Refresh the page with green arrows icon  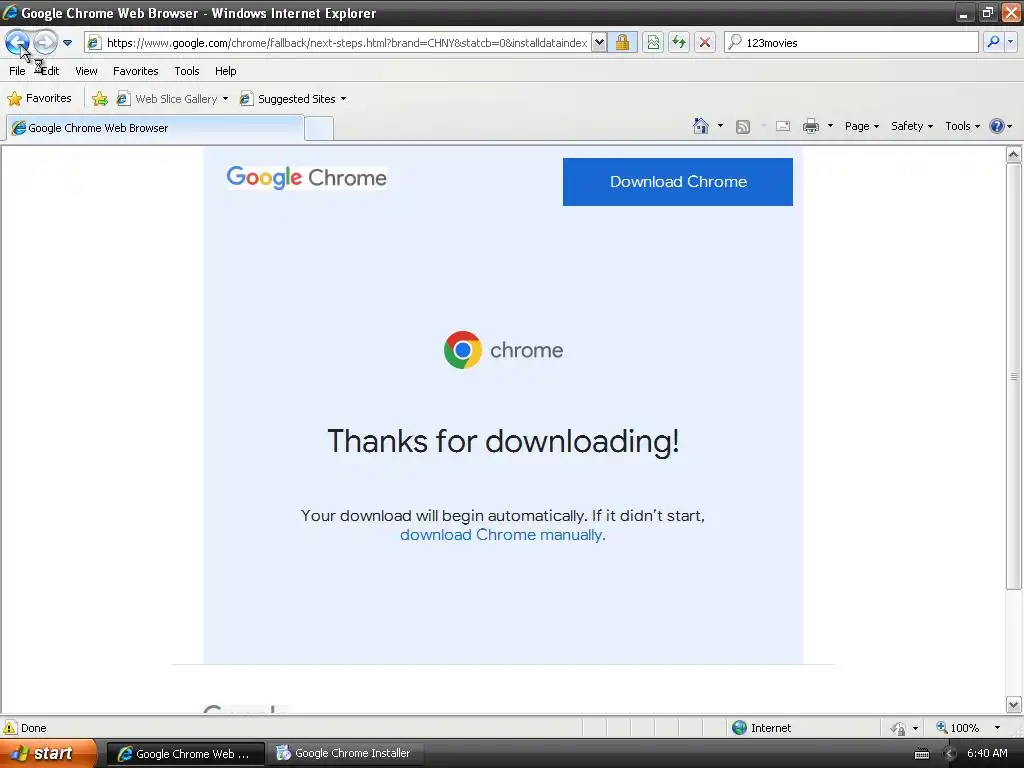[679, 43]
